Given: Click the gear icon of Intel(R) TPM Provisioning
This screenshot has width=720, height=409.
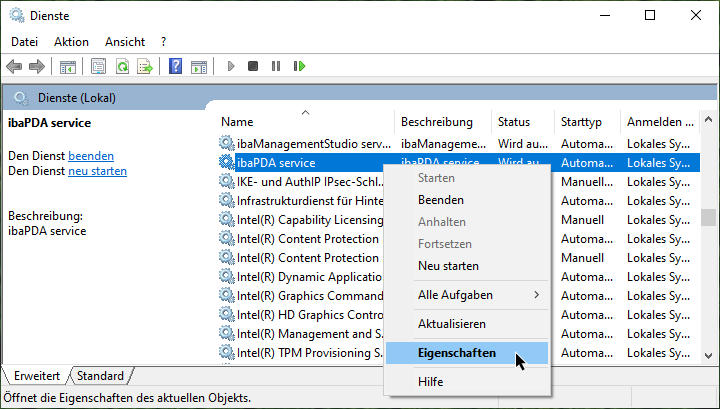Looking at the screenshot, I should (226, 353).
